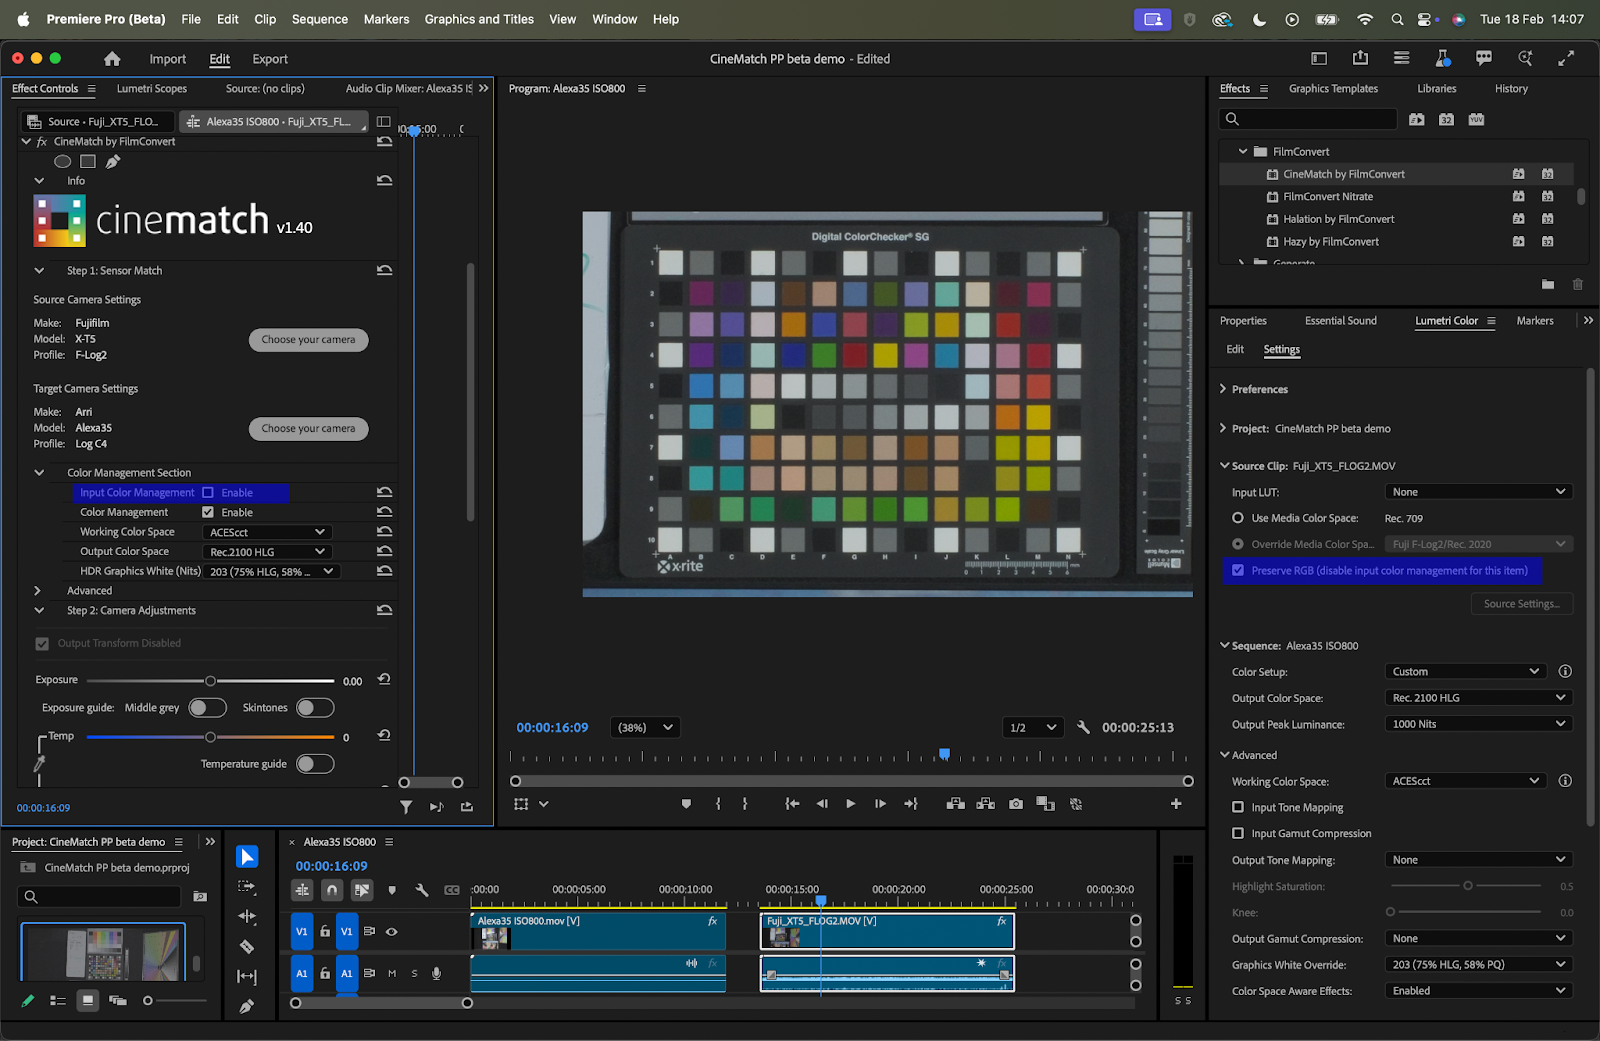Switch to the Essential Sound tab
Image resolution: width=1600 pixels, height=1041 pixels.
pyautogui.click(x=1340, y=321)
